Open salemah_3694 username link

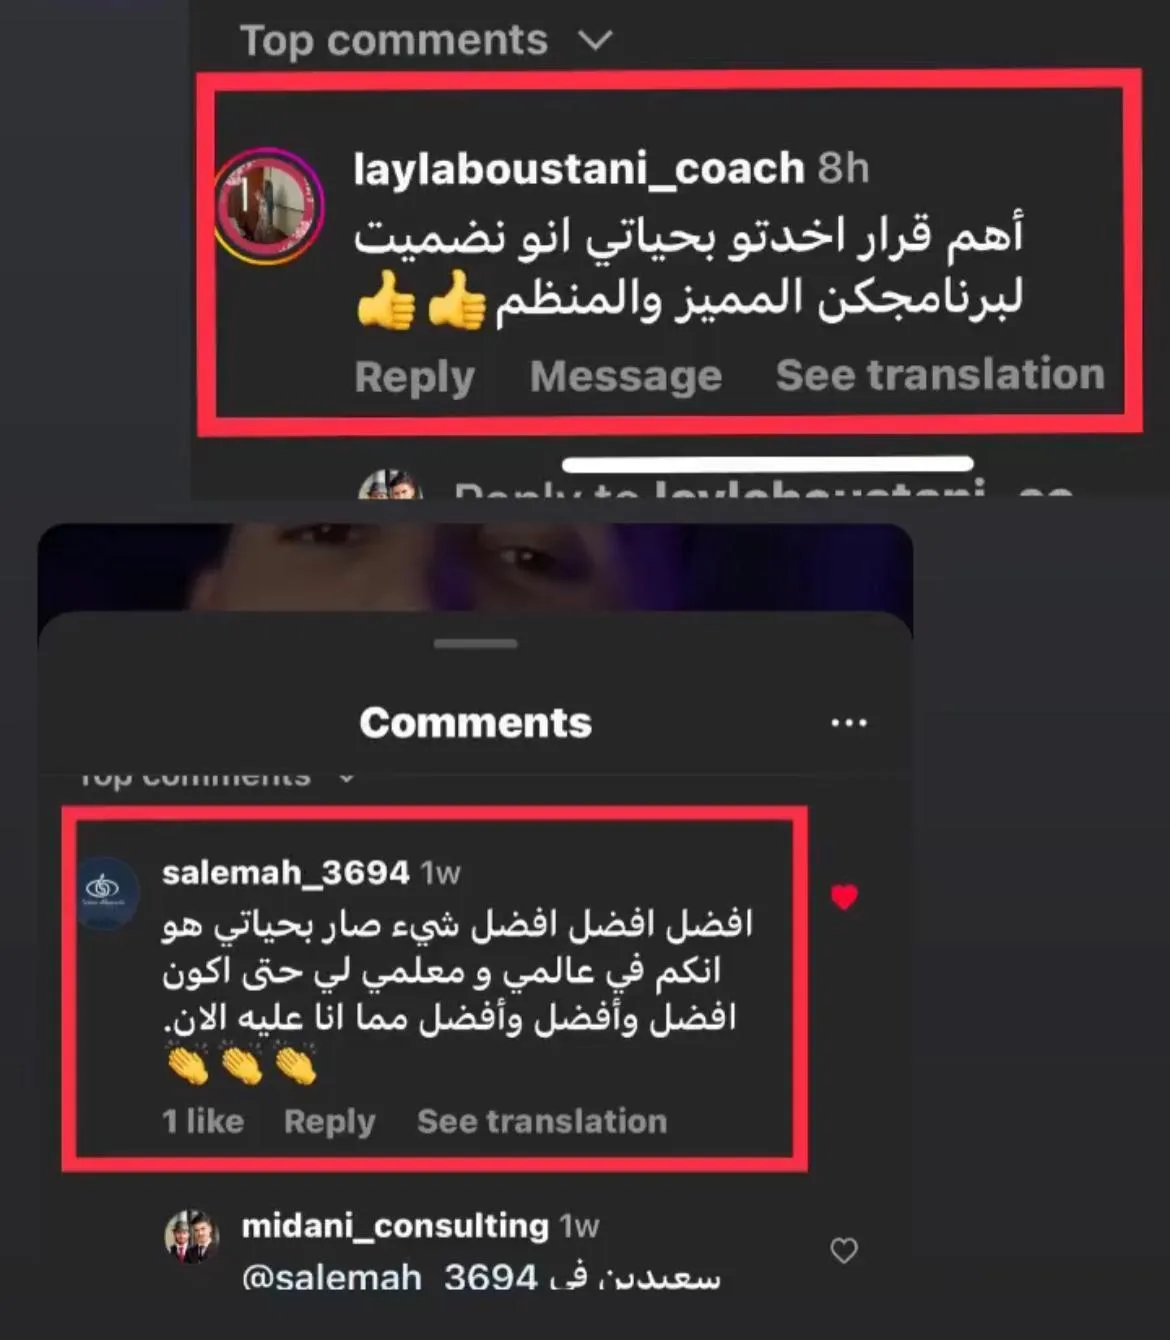pos(286,873)
